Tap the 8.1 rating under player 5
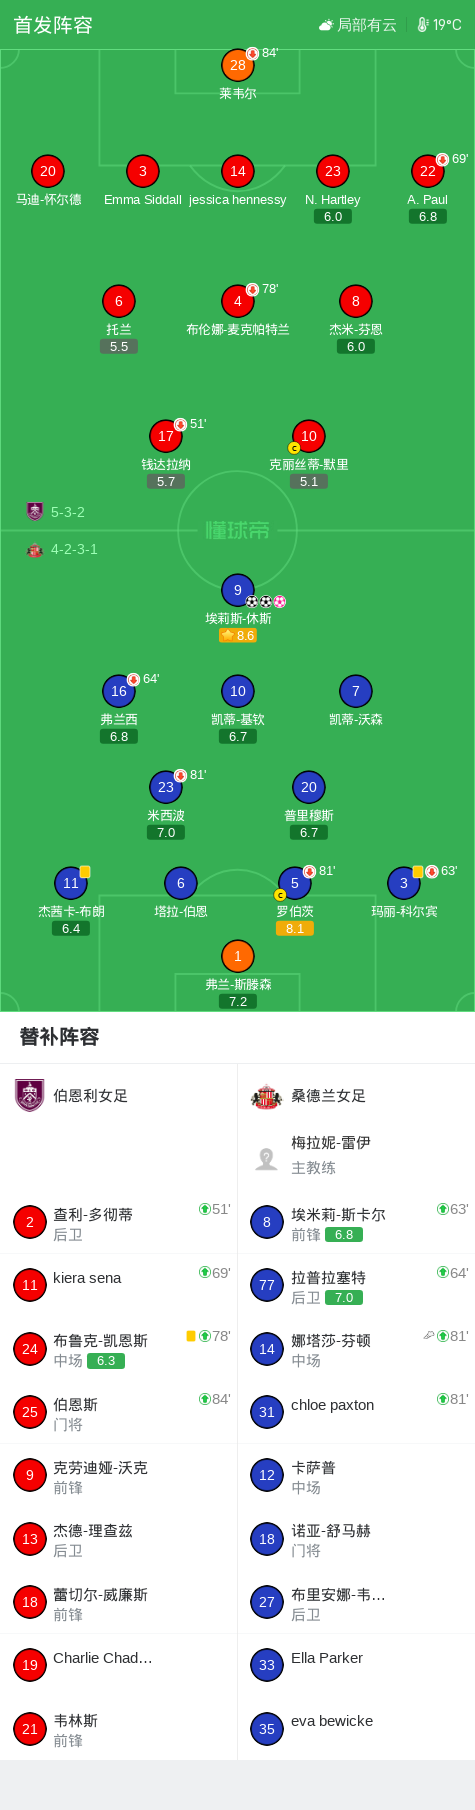 [x=295, y=928]
